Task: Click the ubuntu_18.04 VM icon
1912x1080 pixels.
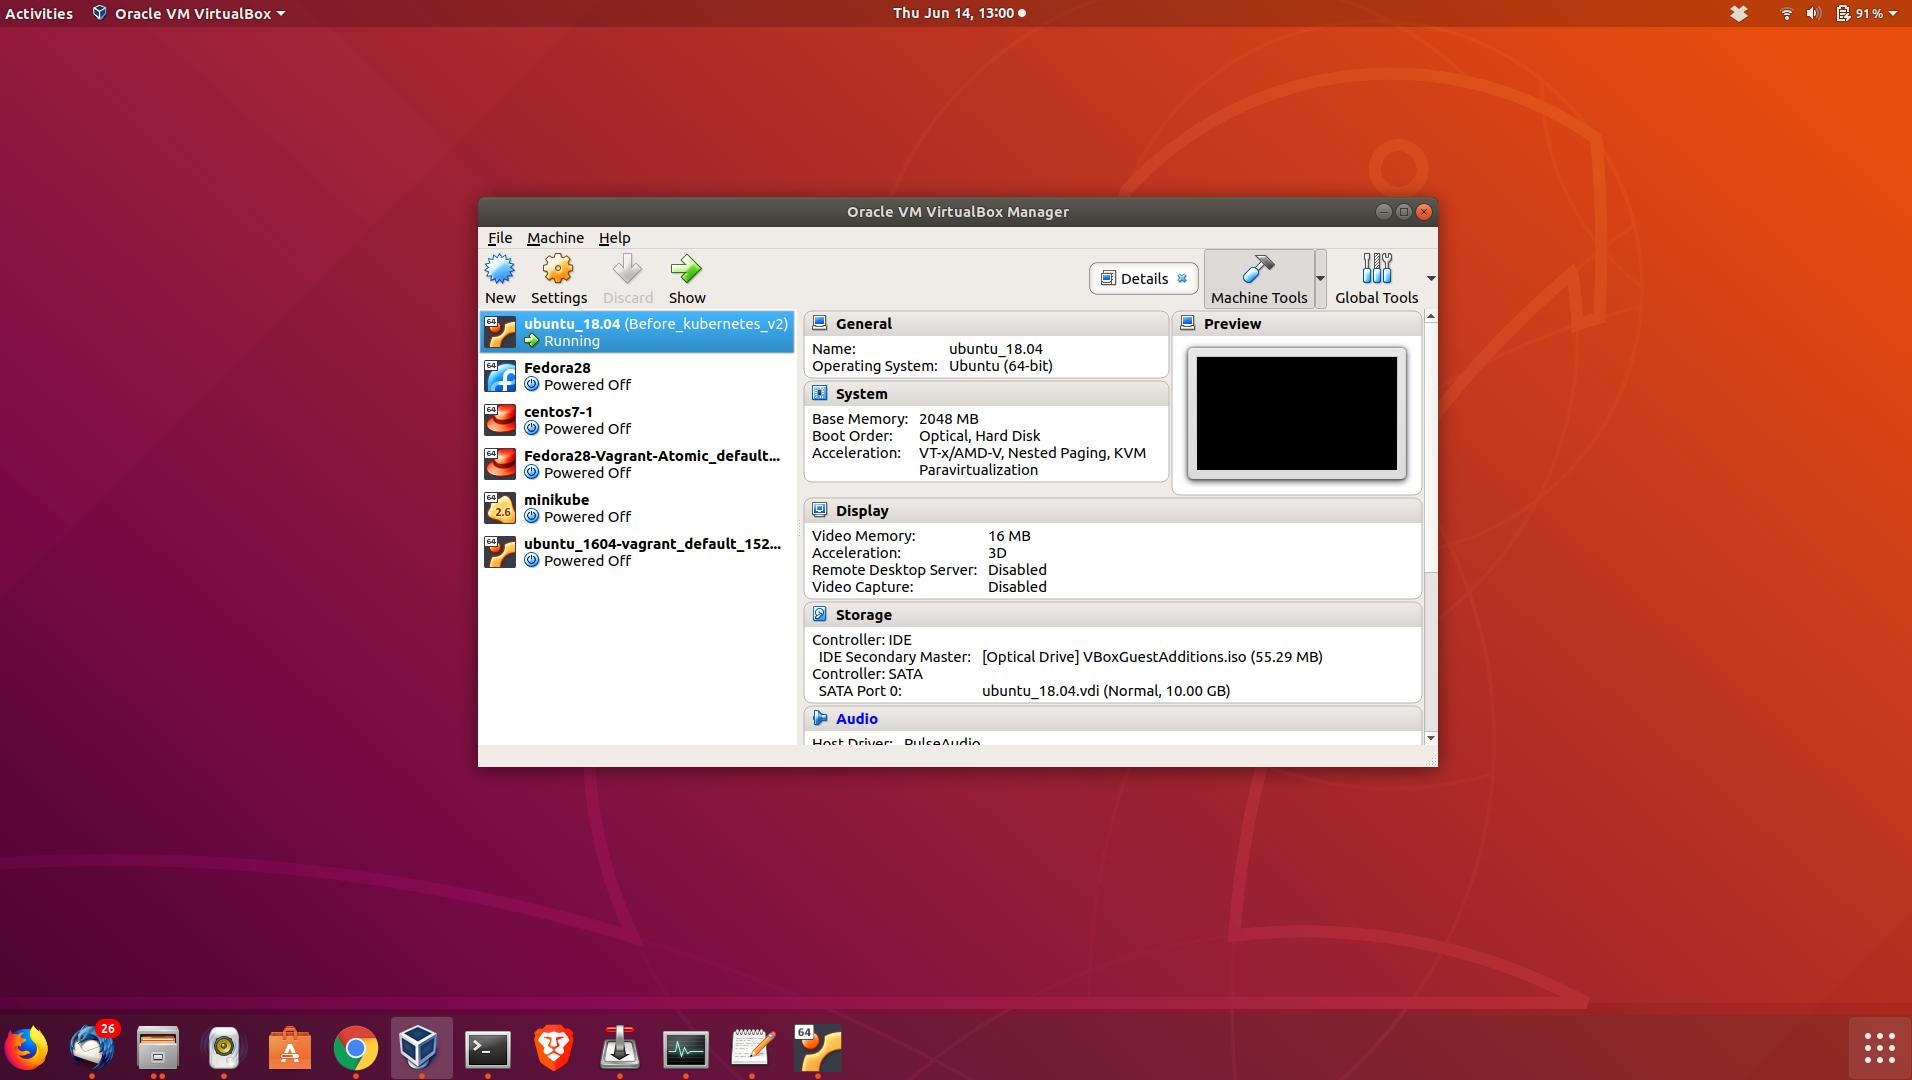Action: pyautogui.click(x=500, y=332)
